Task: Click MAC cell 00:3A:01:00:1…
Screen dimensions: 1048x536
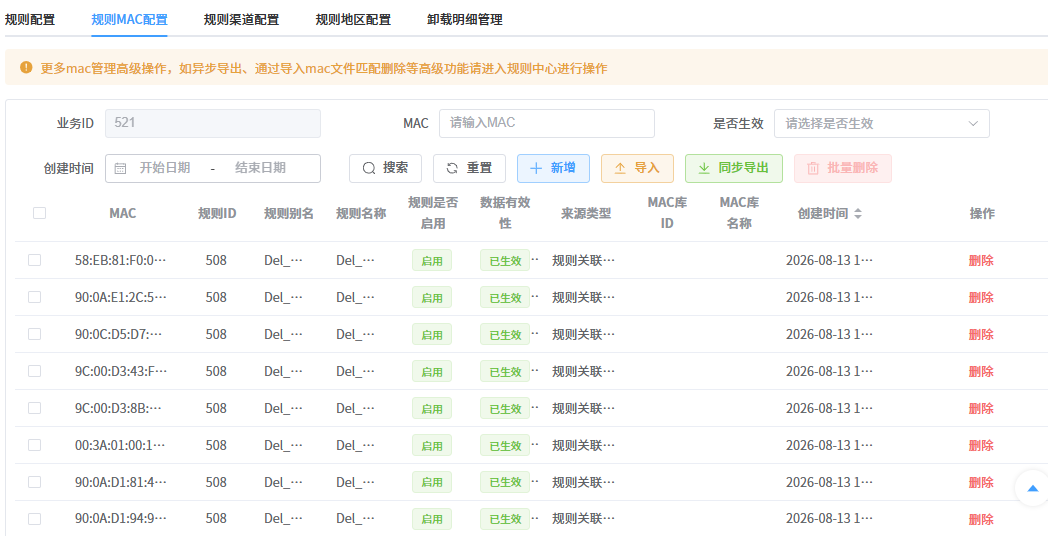Action: pyautogui.click(x=120, y=446)
